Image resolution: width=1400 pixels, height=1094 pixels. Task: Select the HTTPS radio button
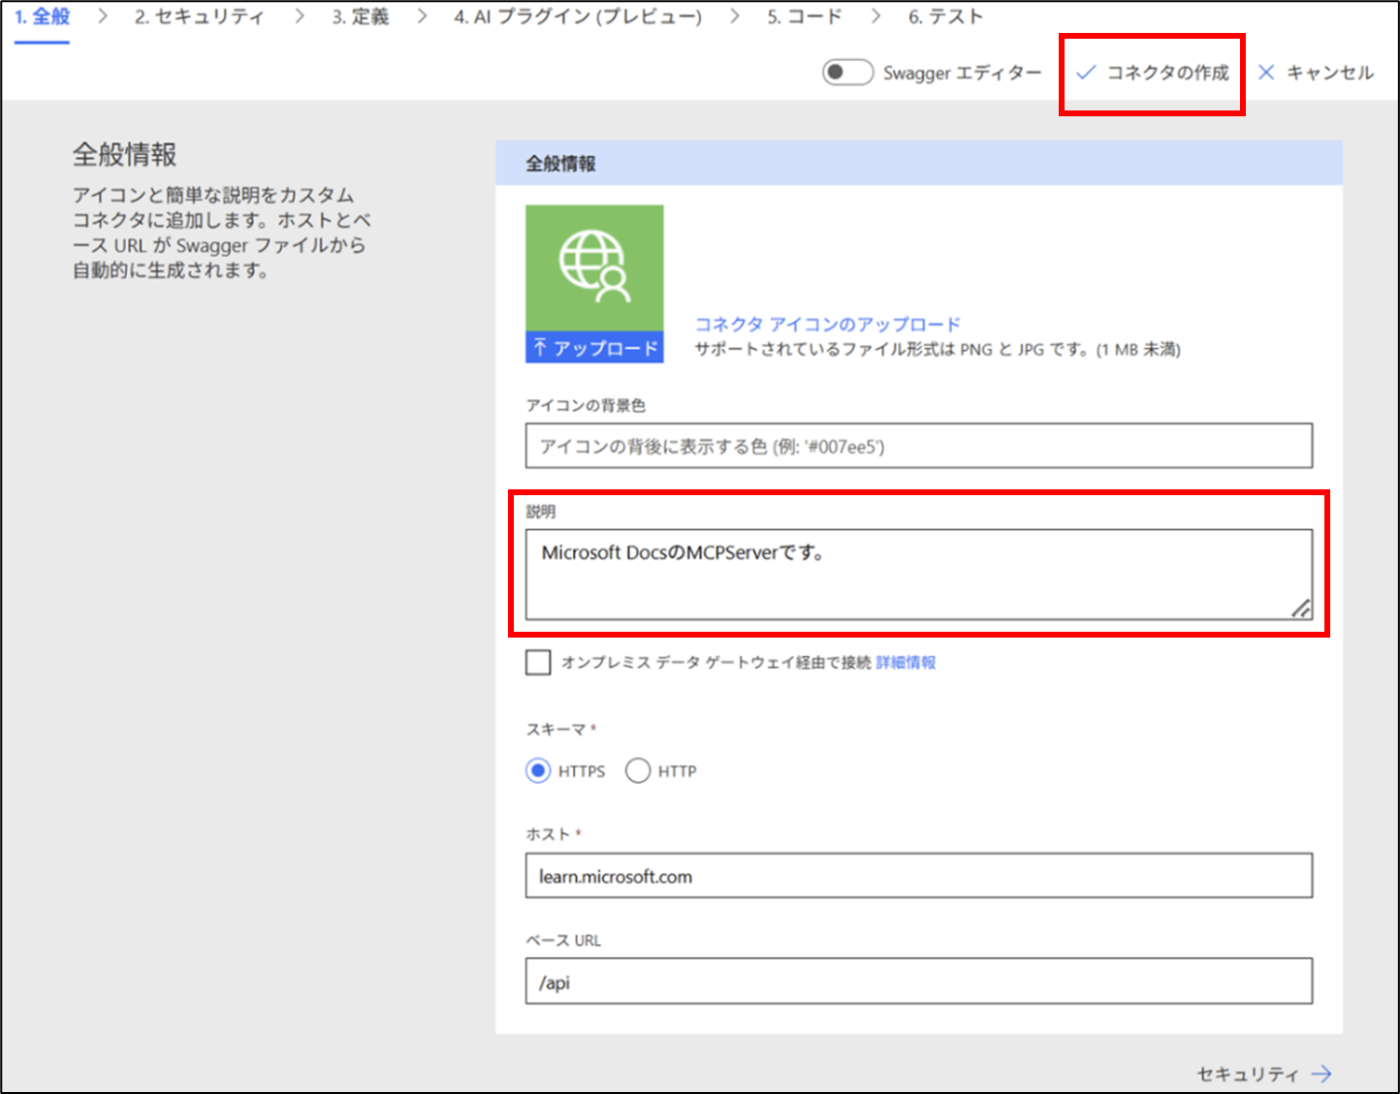point(538,771)
